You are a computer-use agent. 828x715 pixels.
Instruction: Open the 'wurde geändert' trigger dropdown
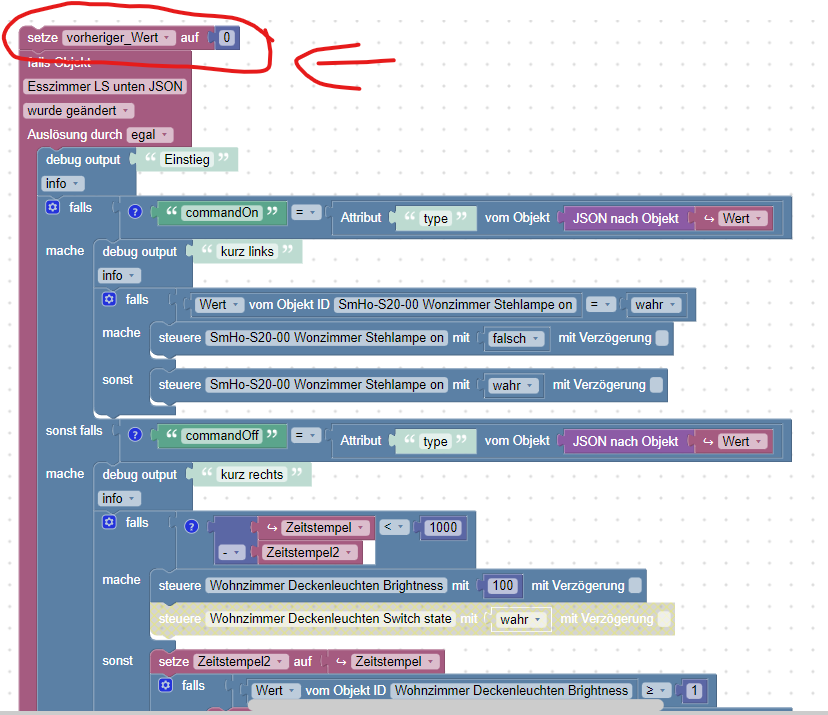point(79,110)
